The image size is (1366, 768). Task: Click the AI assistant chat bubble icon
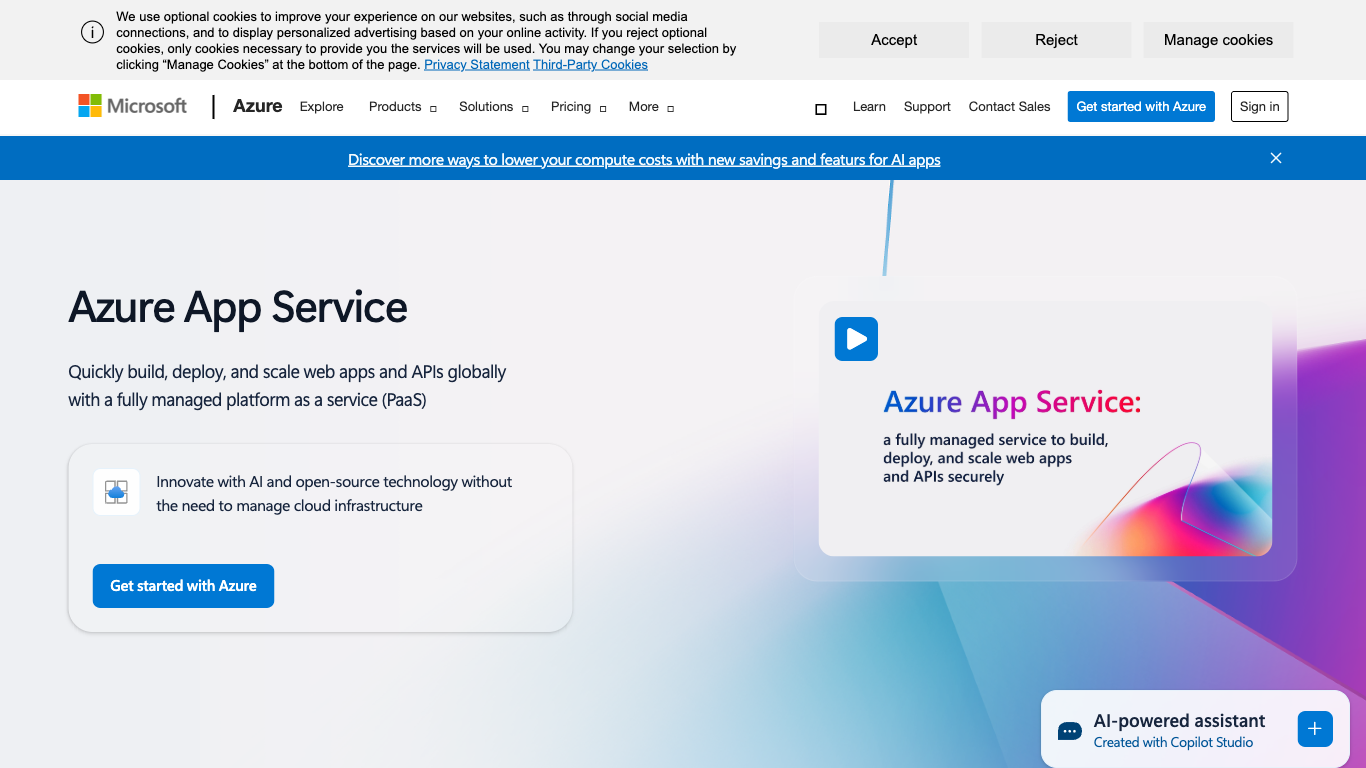[x=1069, y=731]
